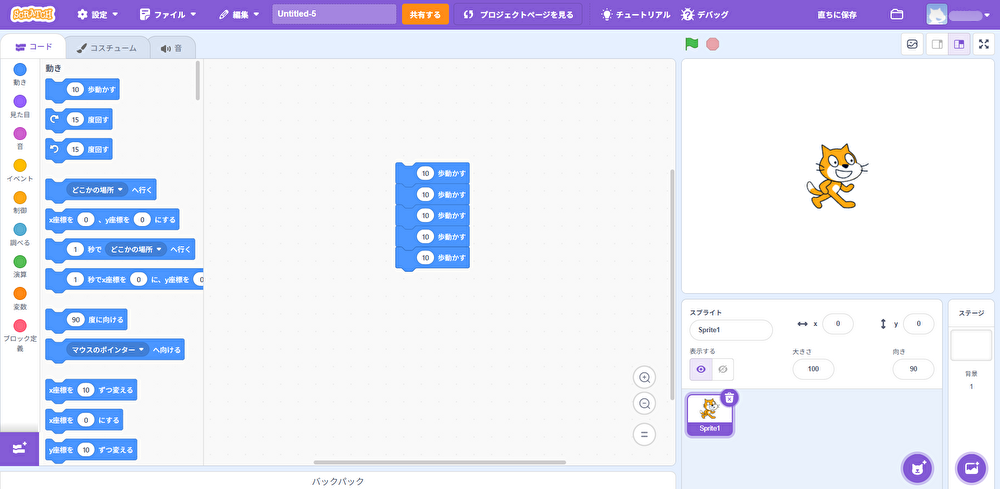Click the x座標を 0、y座標を 0 にする block

click(x=112, y=220)
